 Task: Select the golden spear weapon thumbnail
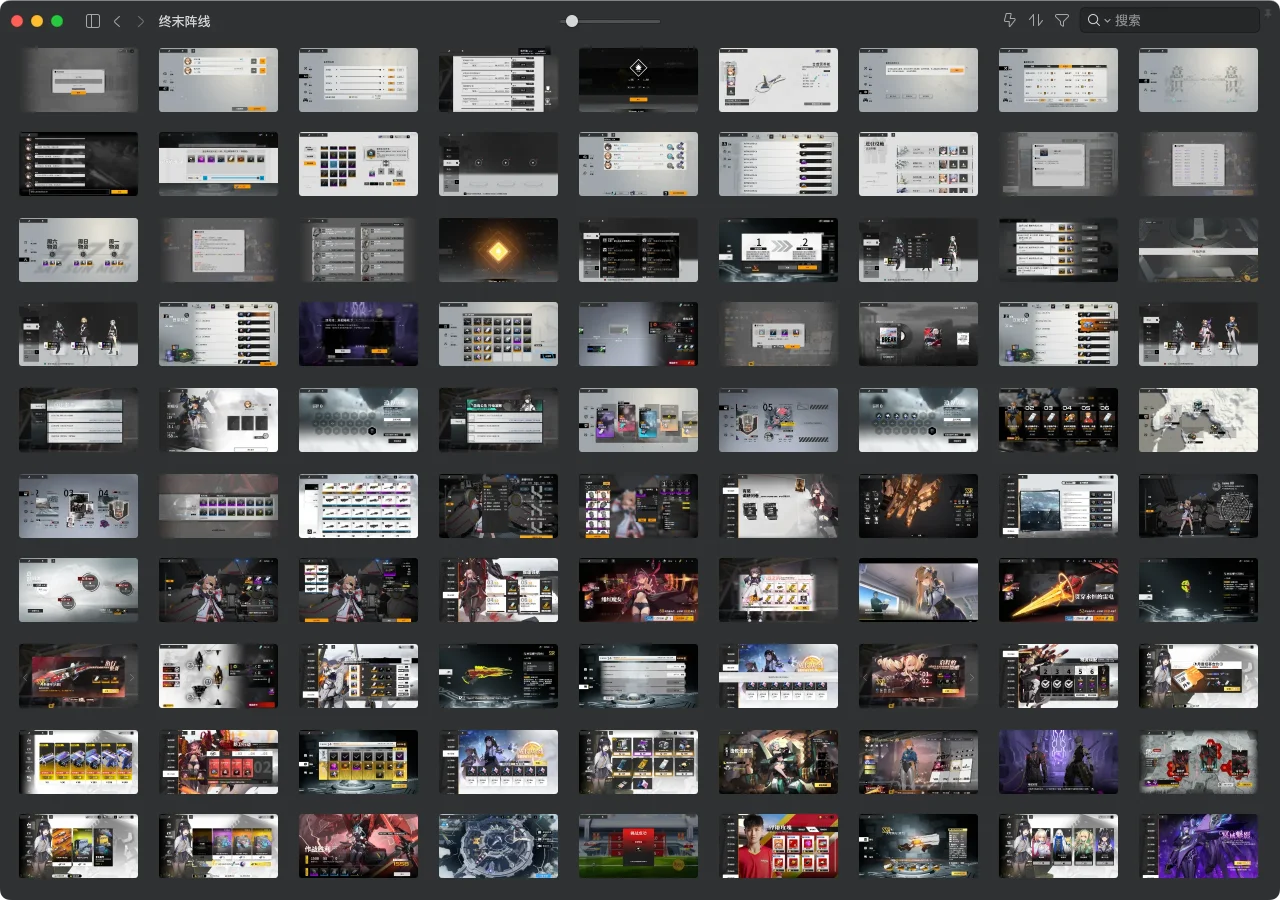[x=1058, y=590]
